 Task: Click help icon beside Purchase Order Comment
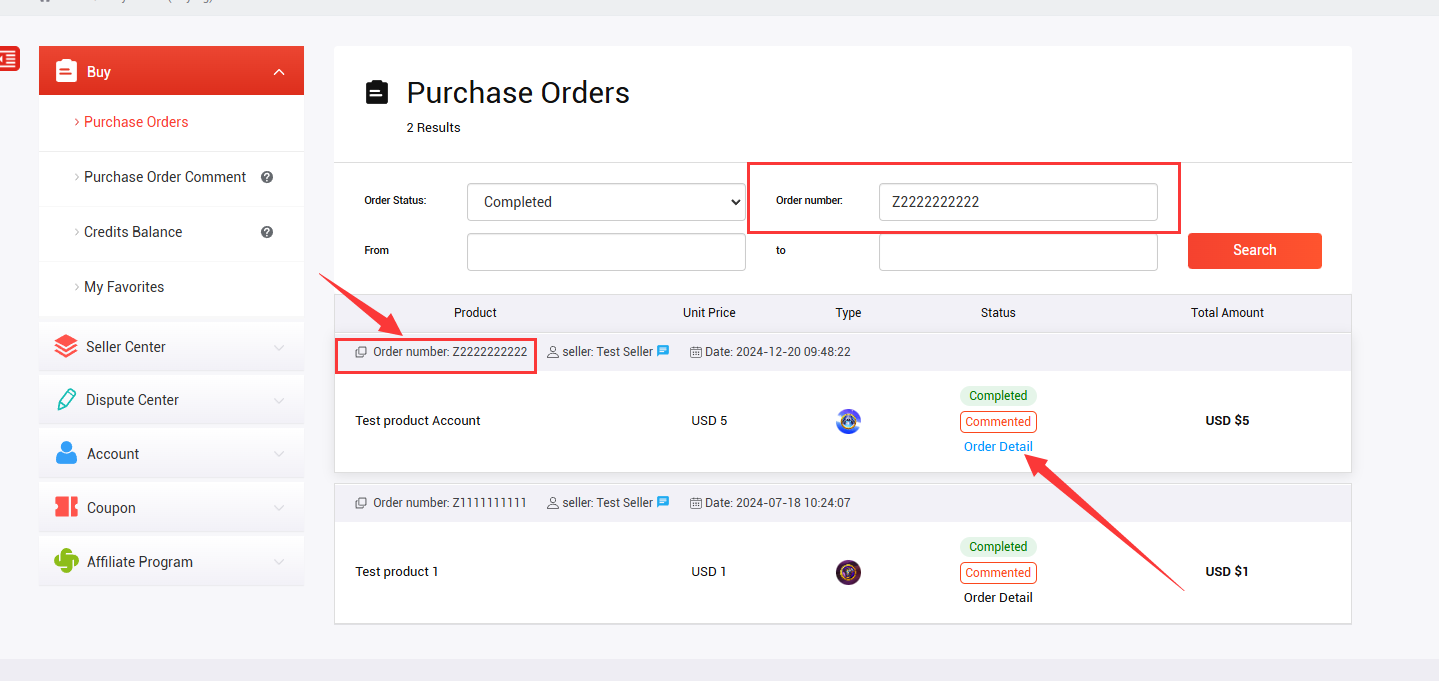click(267, 177)
